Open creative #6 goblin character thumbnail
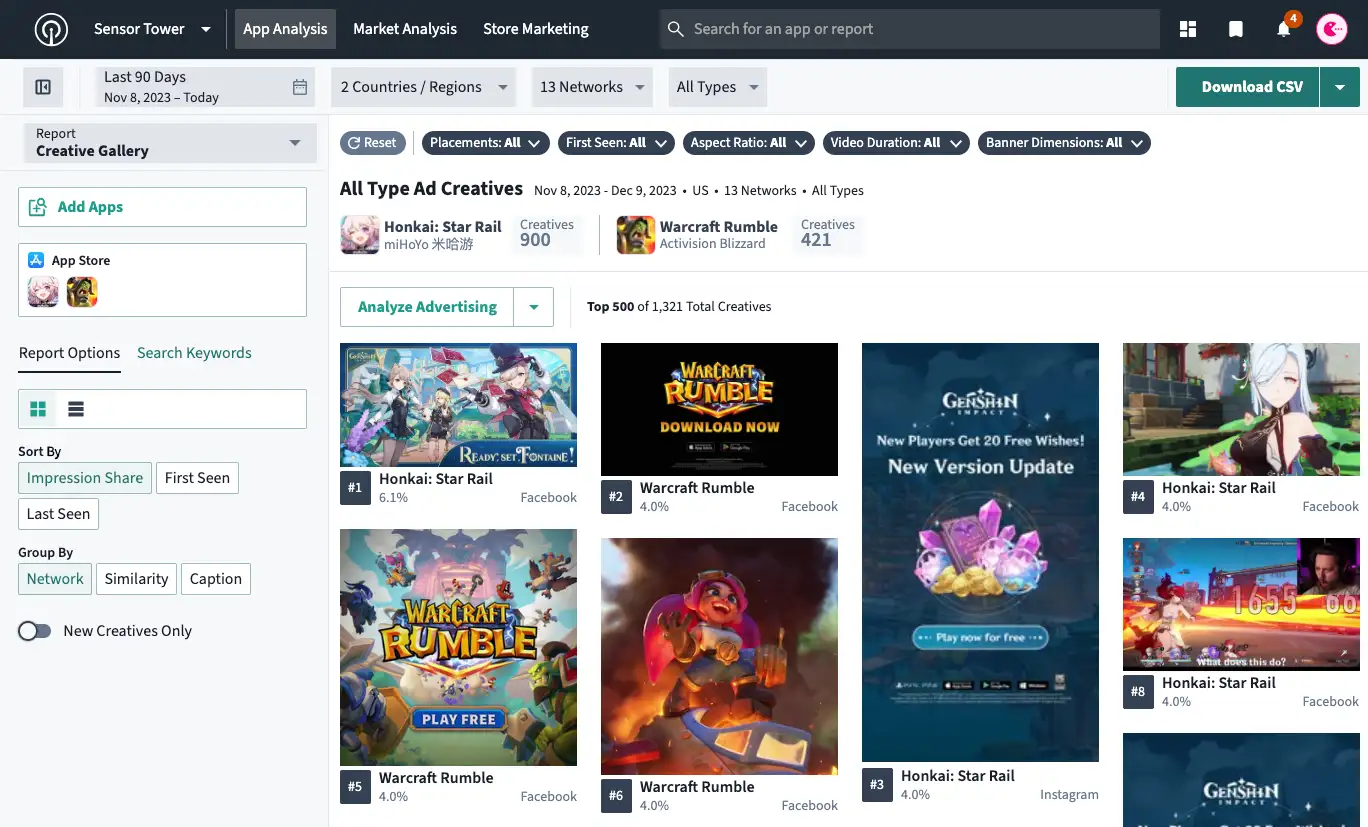The height and width of the screenshot is (827, 1368). pyautogui.click(x=719, y=657)
